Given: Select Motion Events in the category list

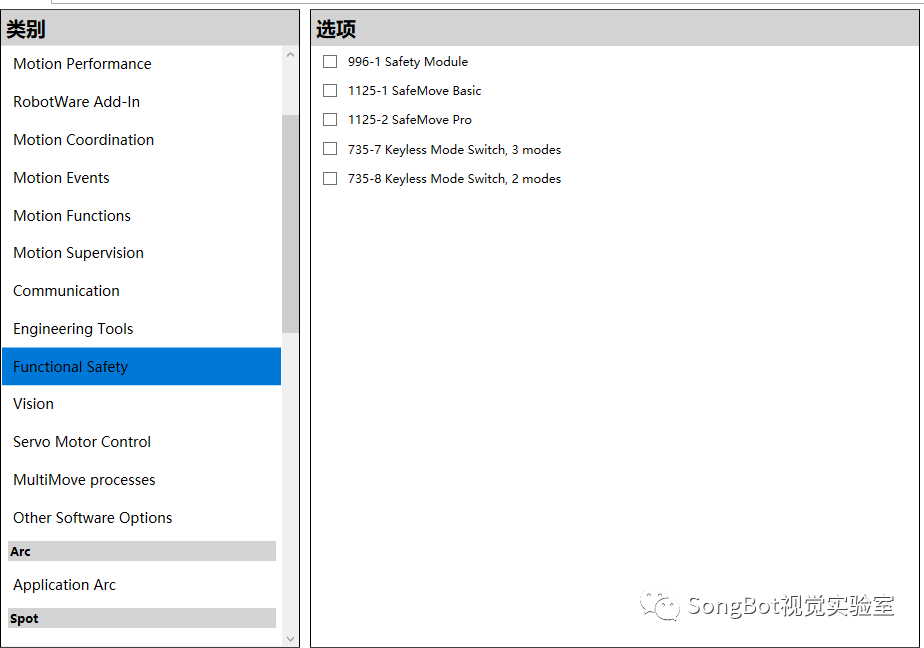Looking at the screenshot, I should (x=141, y=178).
